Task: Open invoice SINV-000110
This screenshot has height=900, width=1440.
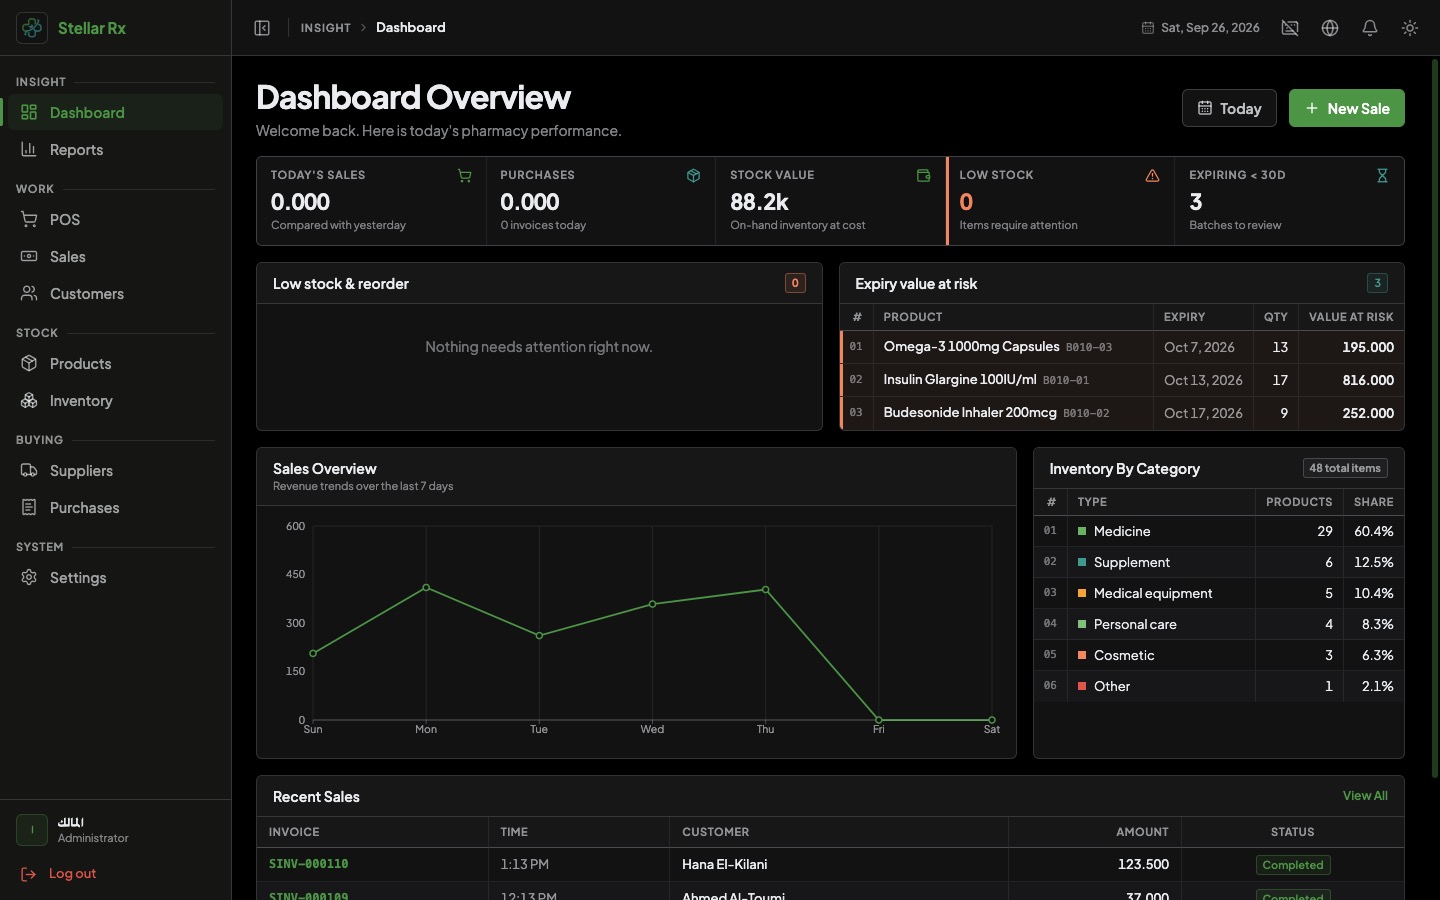Action: coord(309,864)
